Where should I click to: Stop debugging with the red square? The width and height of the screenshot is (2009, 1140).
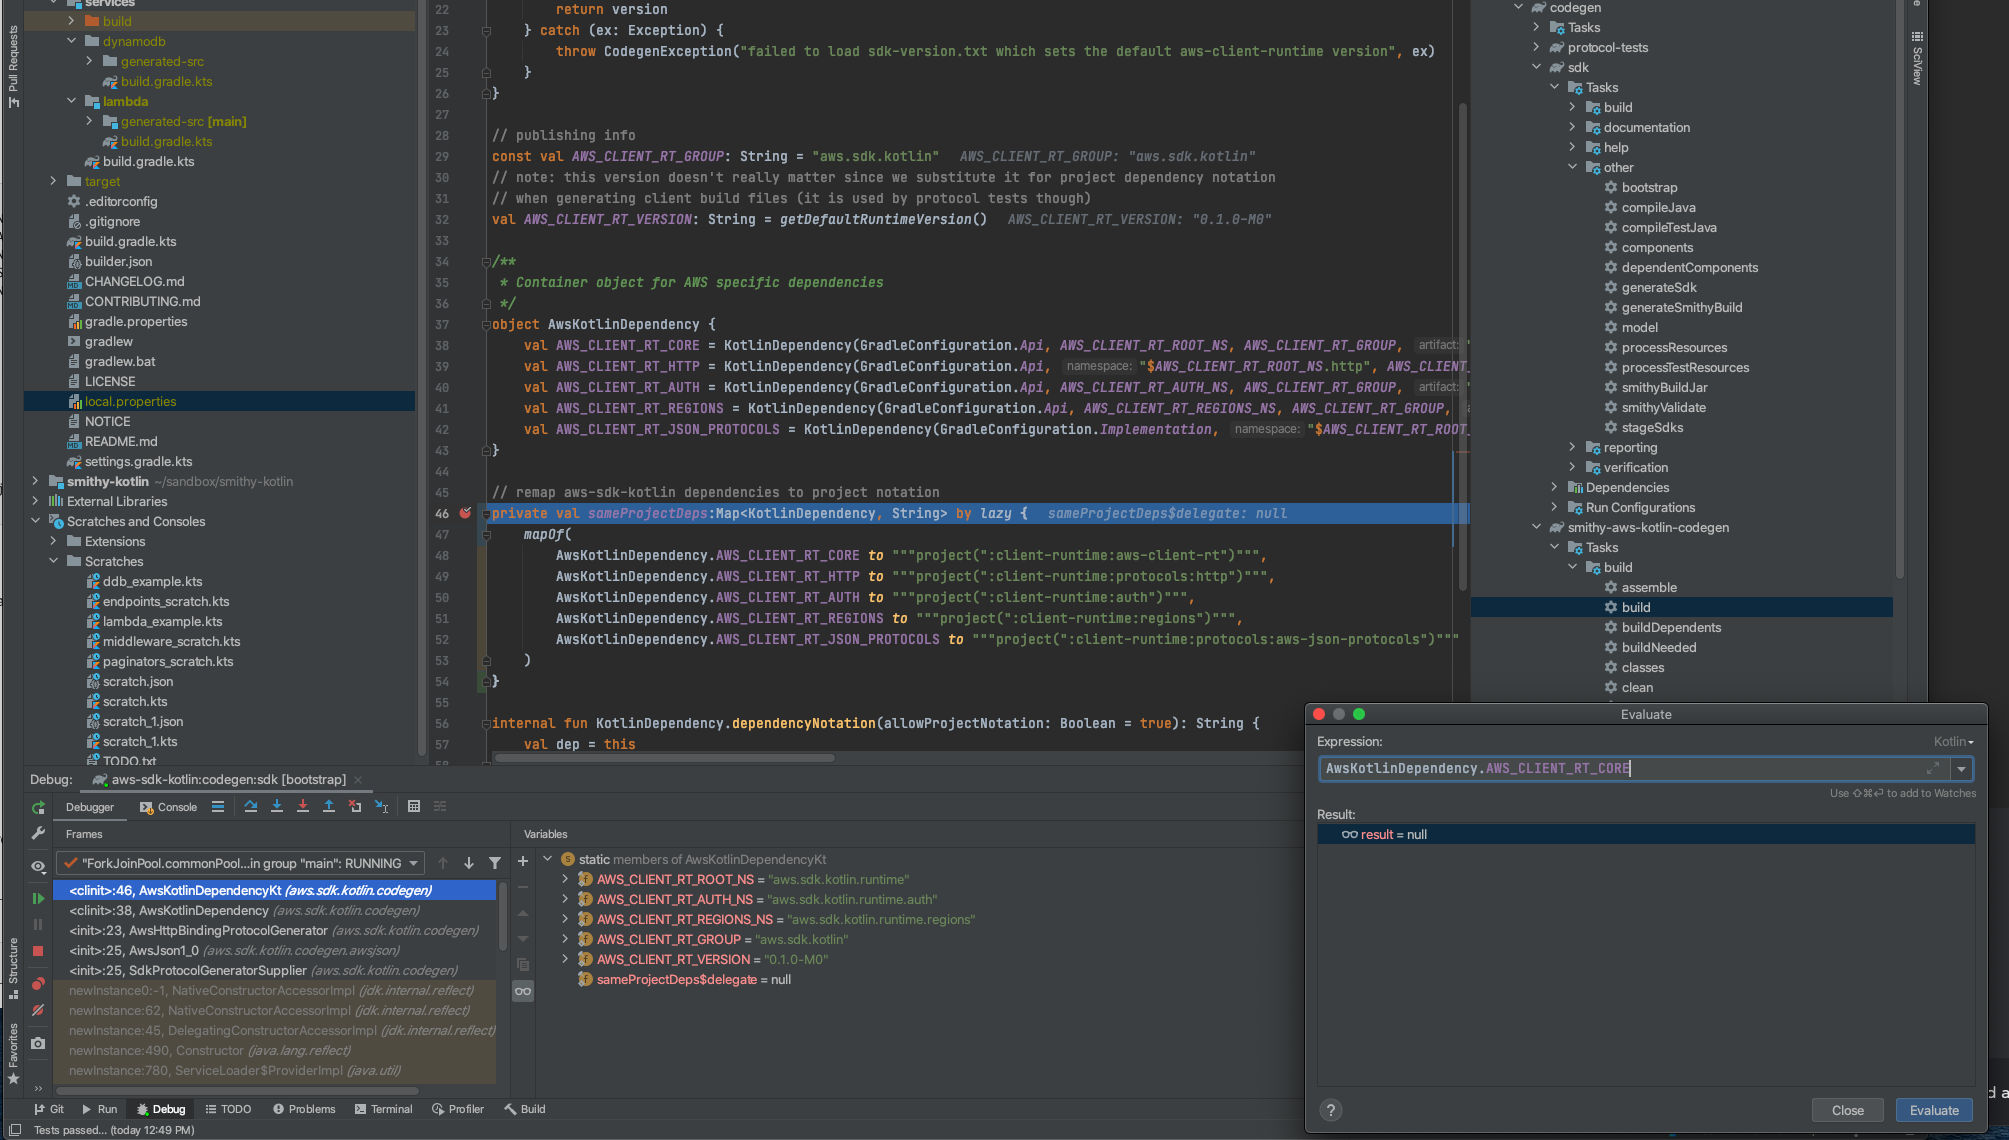coord(38,951)
